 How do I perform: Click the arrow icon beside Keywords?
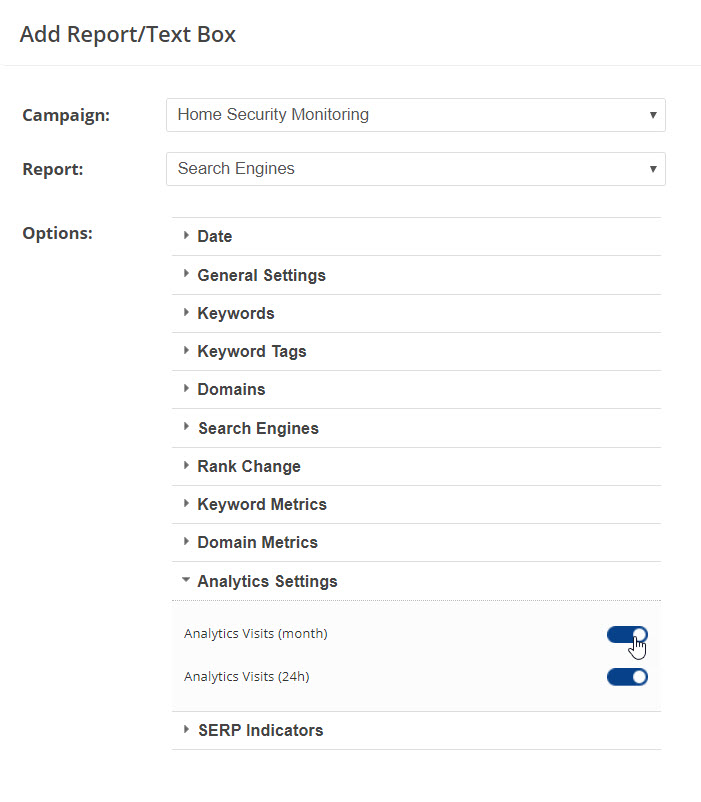pyautogui.click(x=186, y=312)
